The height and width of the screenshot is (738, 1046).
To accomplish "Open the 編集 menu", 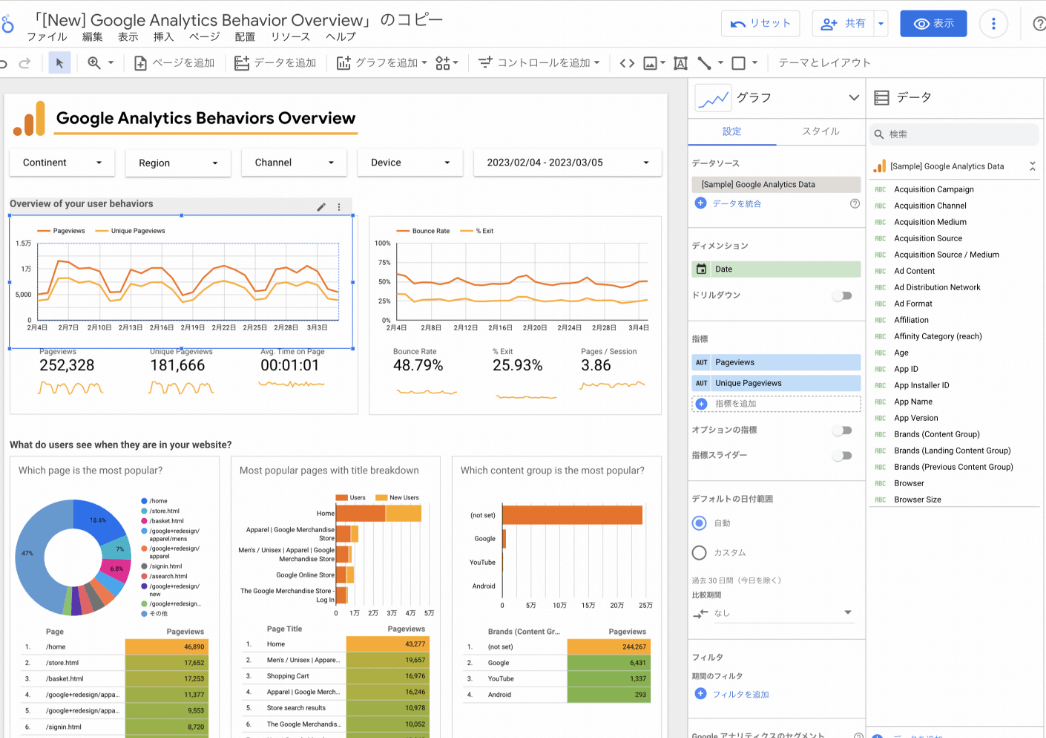I will pos(92,37).
